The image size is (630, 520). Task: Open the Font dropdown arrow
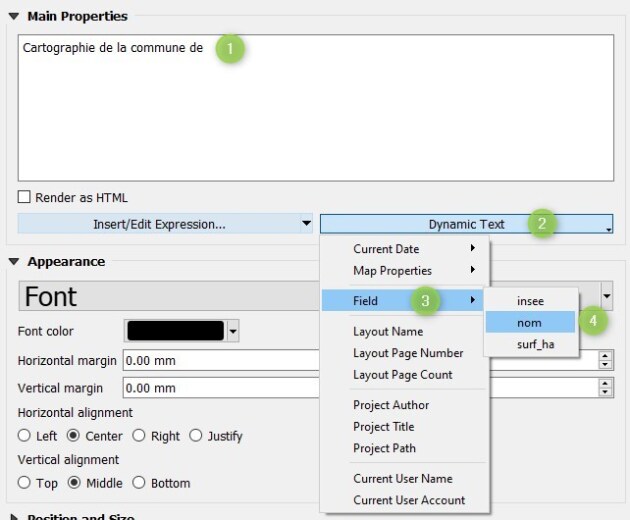pyautogui.click(x=607, y=296)
